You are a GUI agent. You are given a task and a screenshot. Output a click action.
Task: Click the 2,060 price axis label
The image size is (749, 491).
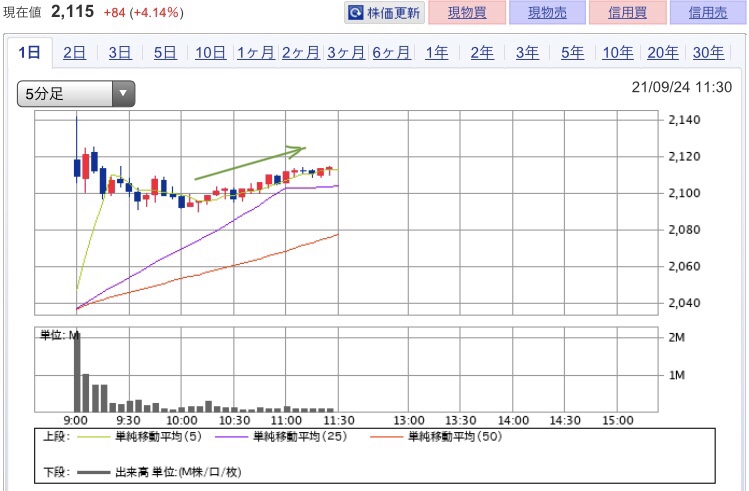[x=684, y=266]
